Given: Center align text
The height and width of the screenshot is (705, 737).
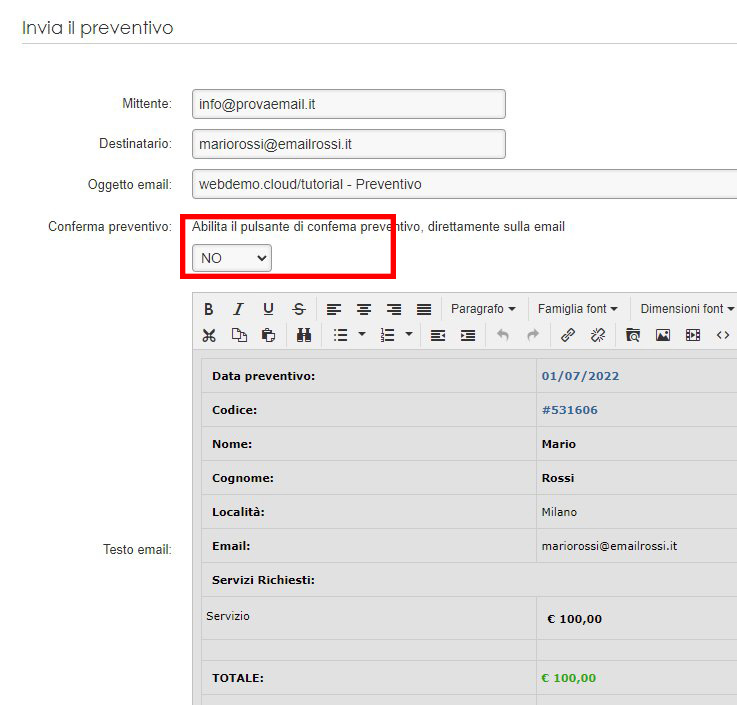Looking at the screenshot, I should point(364,309).
